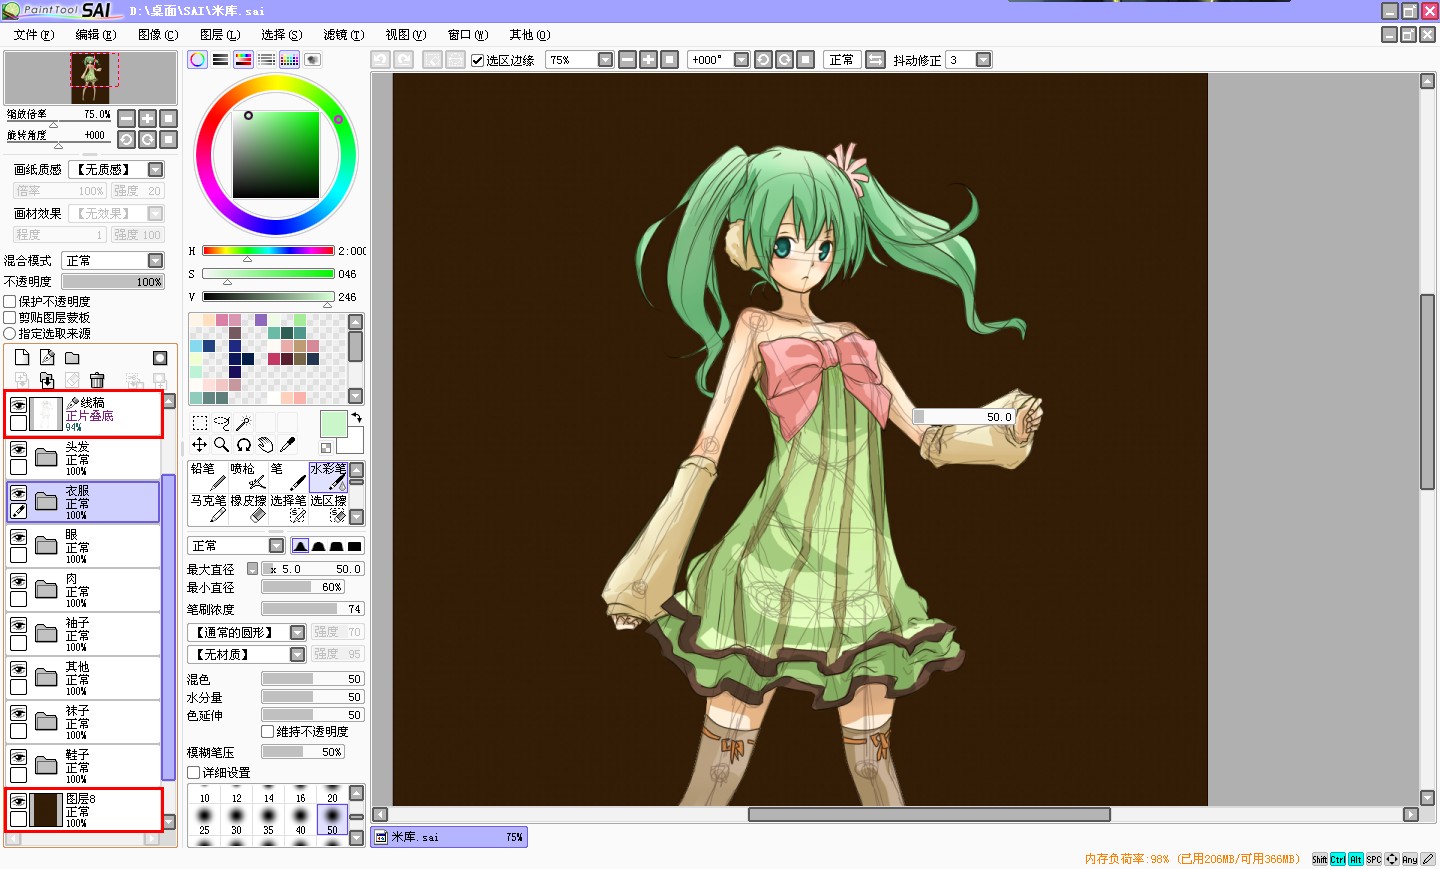Select the 选择笔 selection pen tool

(288, 508)
